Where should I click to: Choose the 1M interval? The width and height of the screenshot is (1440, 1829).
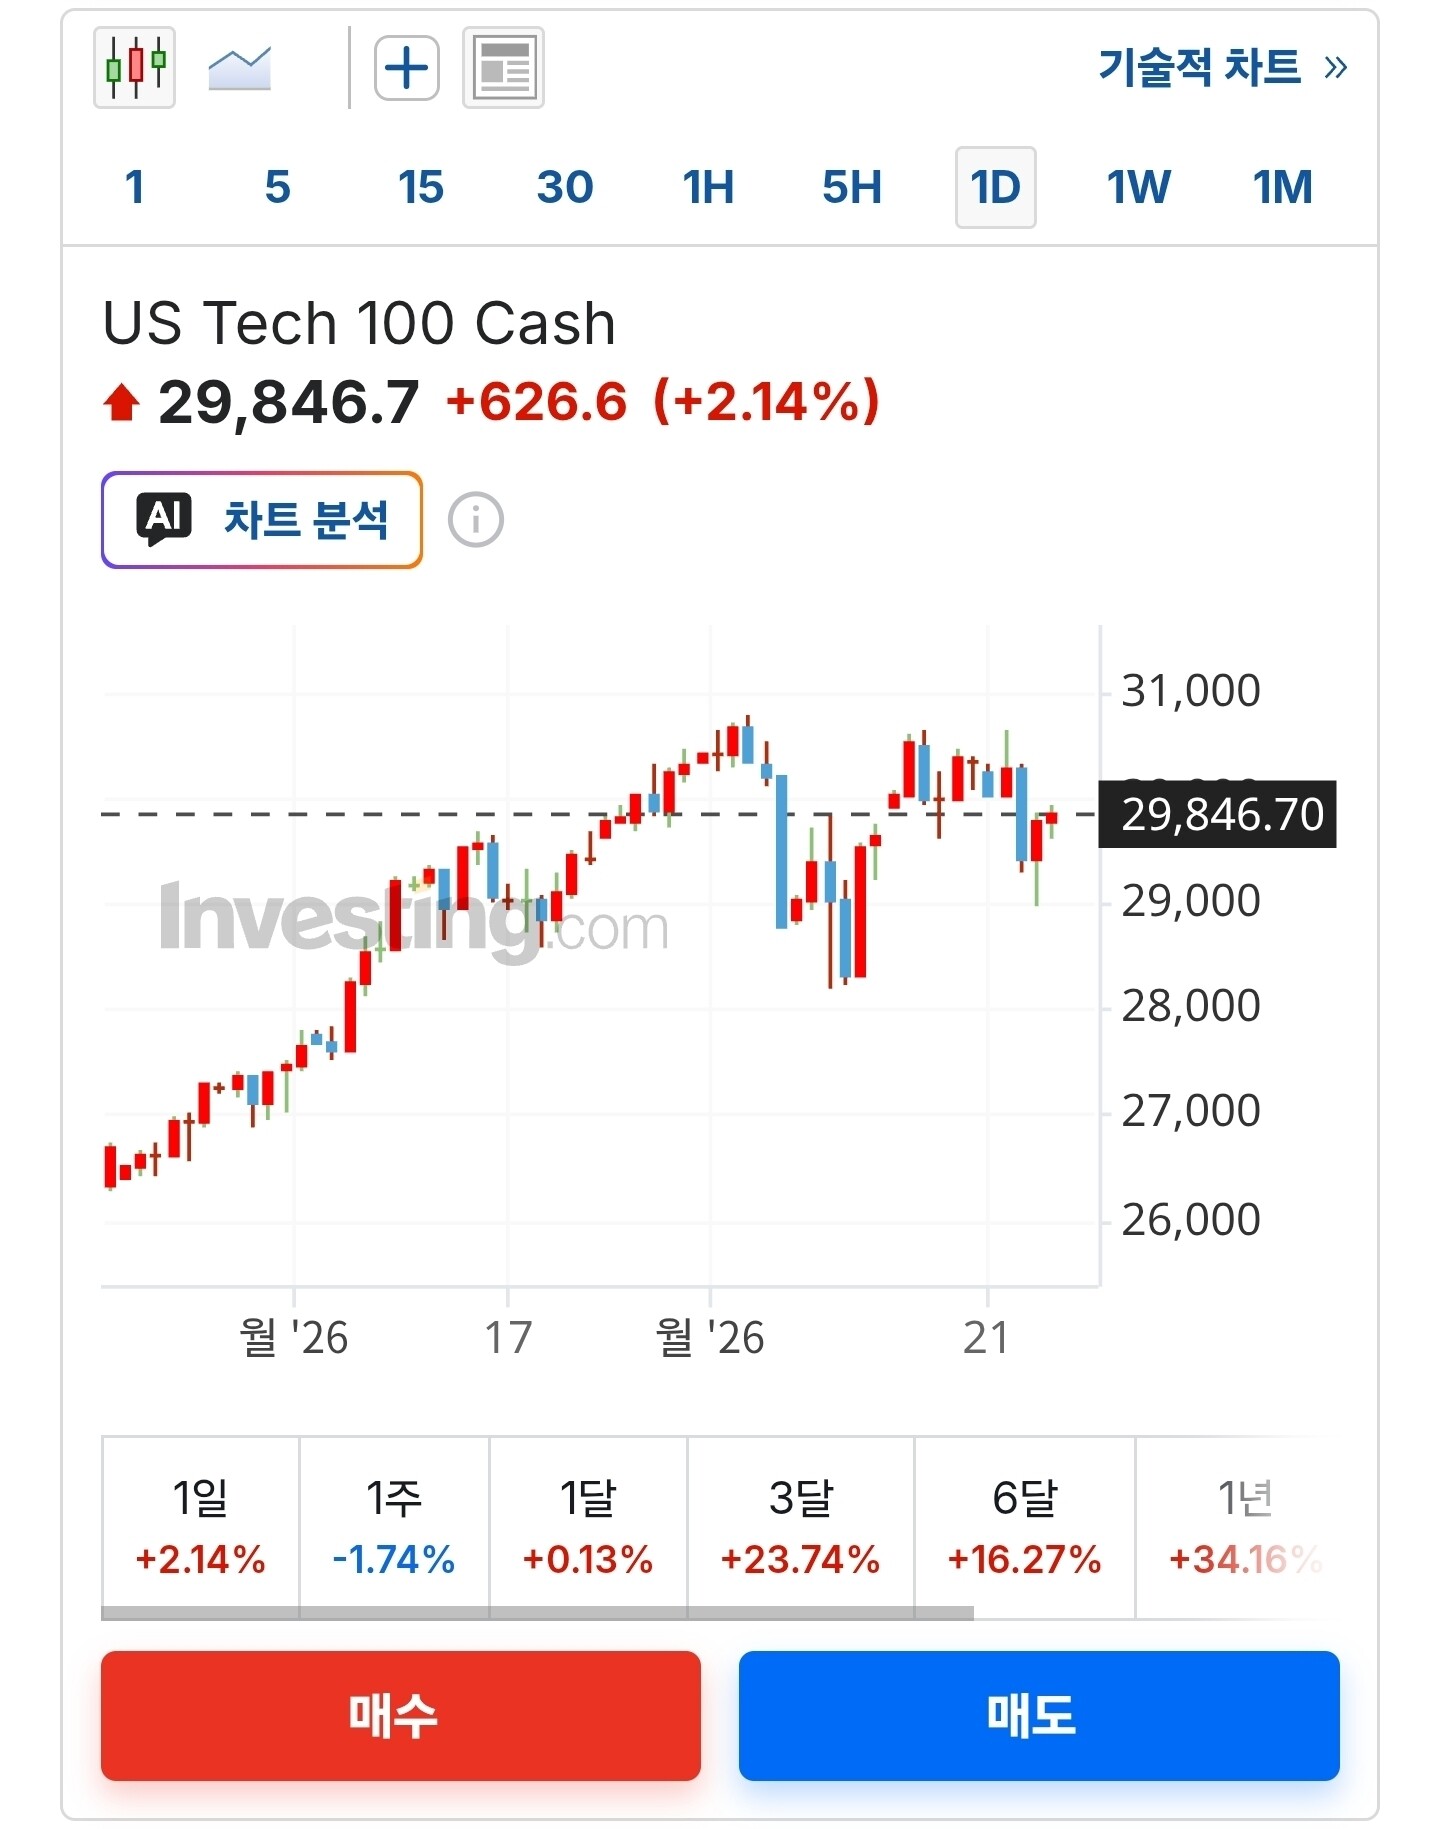pyautogui.click(x=1283, y=188)
